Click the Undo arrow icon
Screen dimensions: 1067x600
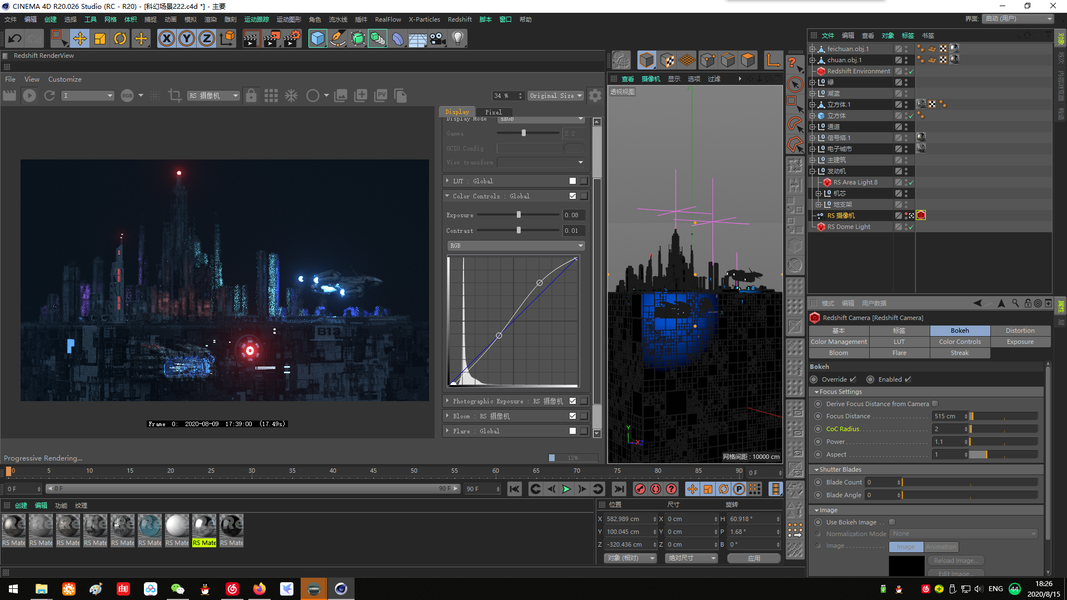[x=14, y=39]
